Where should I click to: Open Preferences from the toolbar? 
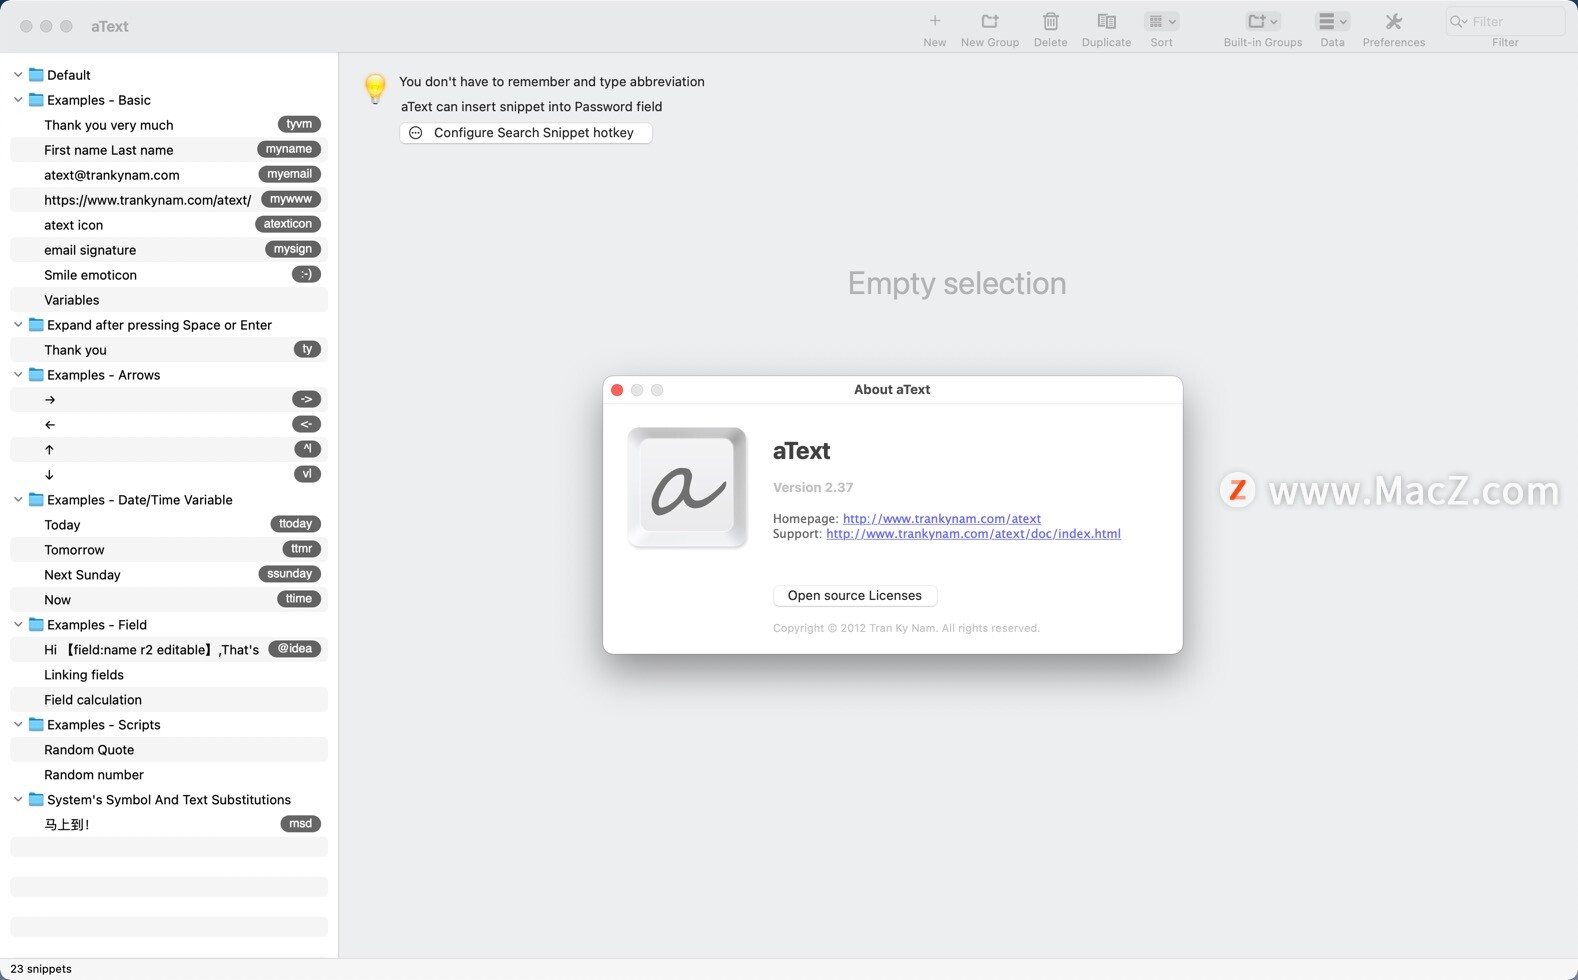pyautogui.click(x=1393, y=21)
